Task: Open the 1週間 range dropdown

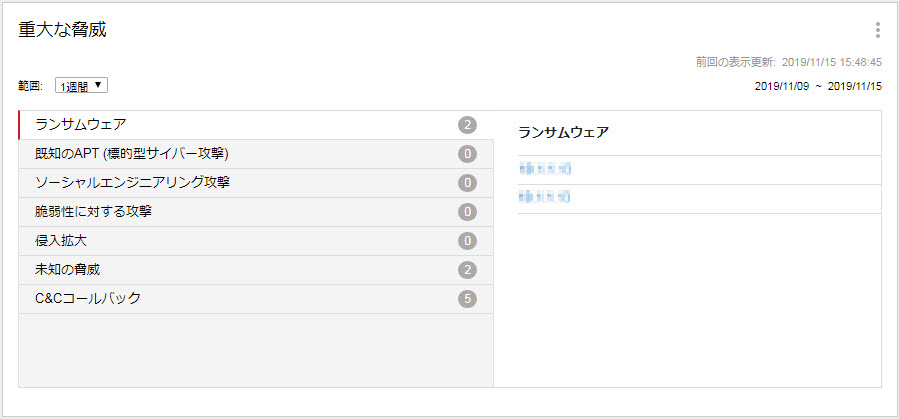Action: (x=82, y=86)
